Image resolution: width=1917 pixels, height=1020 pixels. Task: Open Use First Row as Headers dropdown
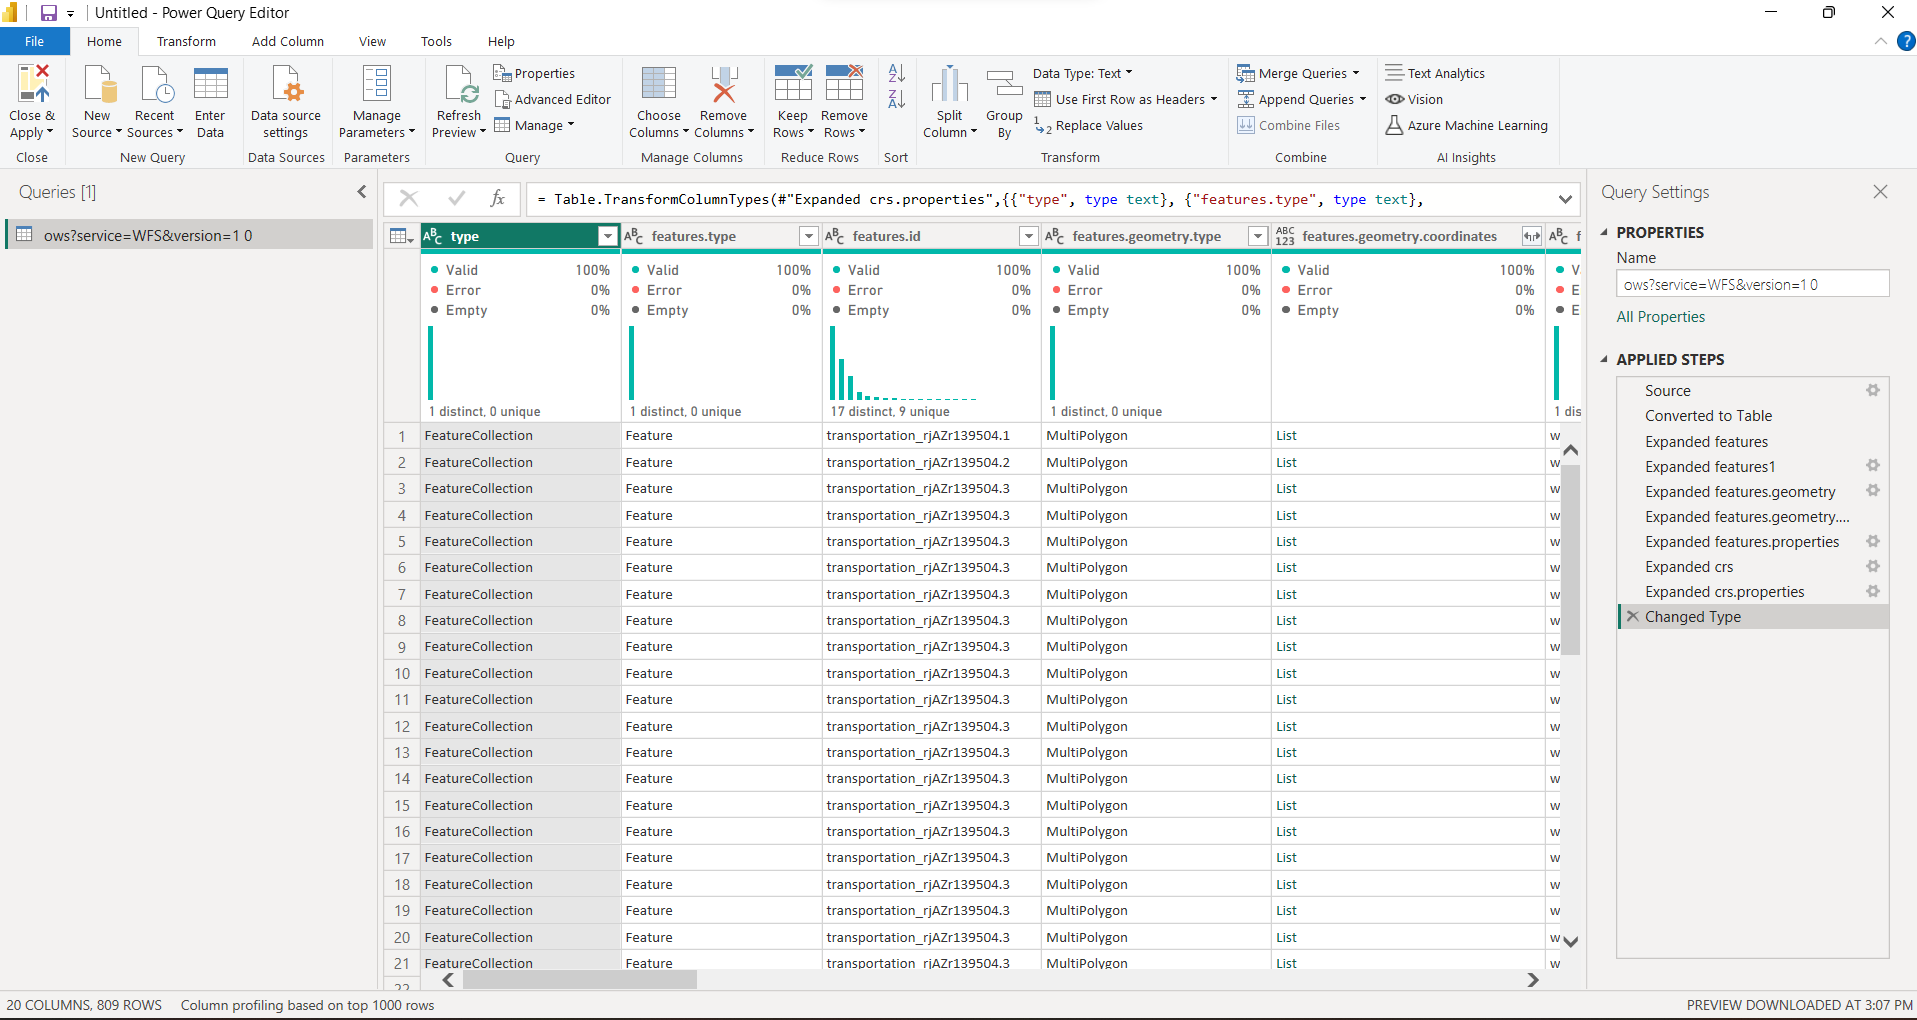pos(1125,99)
